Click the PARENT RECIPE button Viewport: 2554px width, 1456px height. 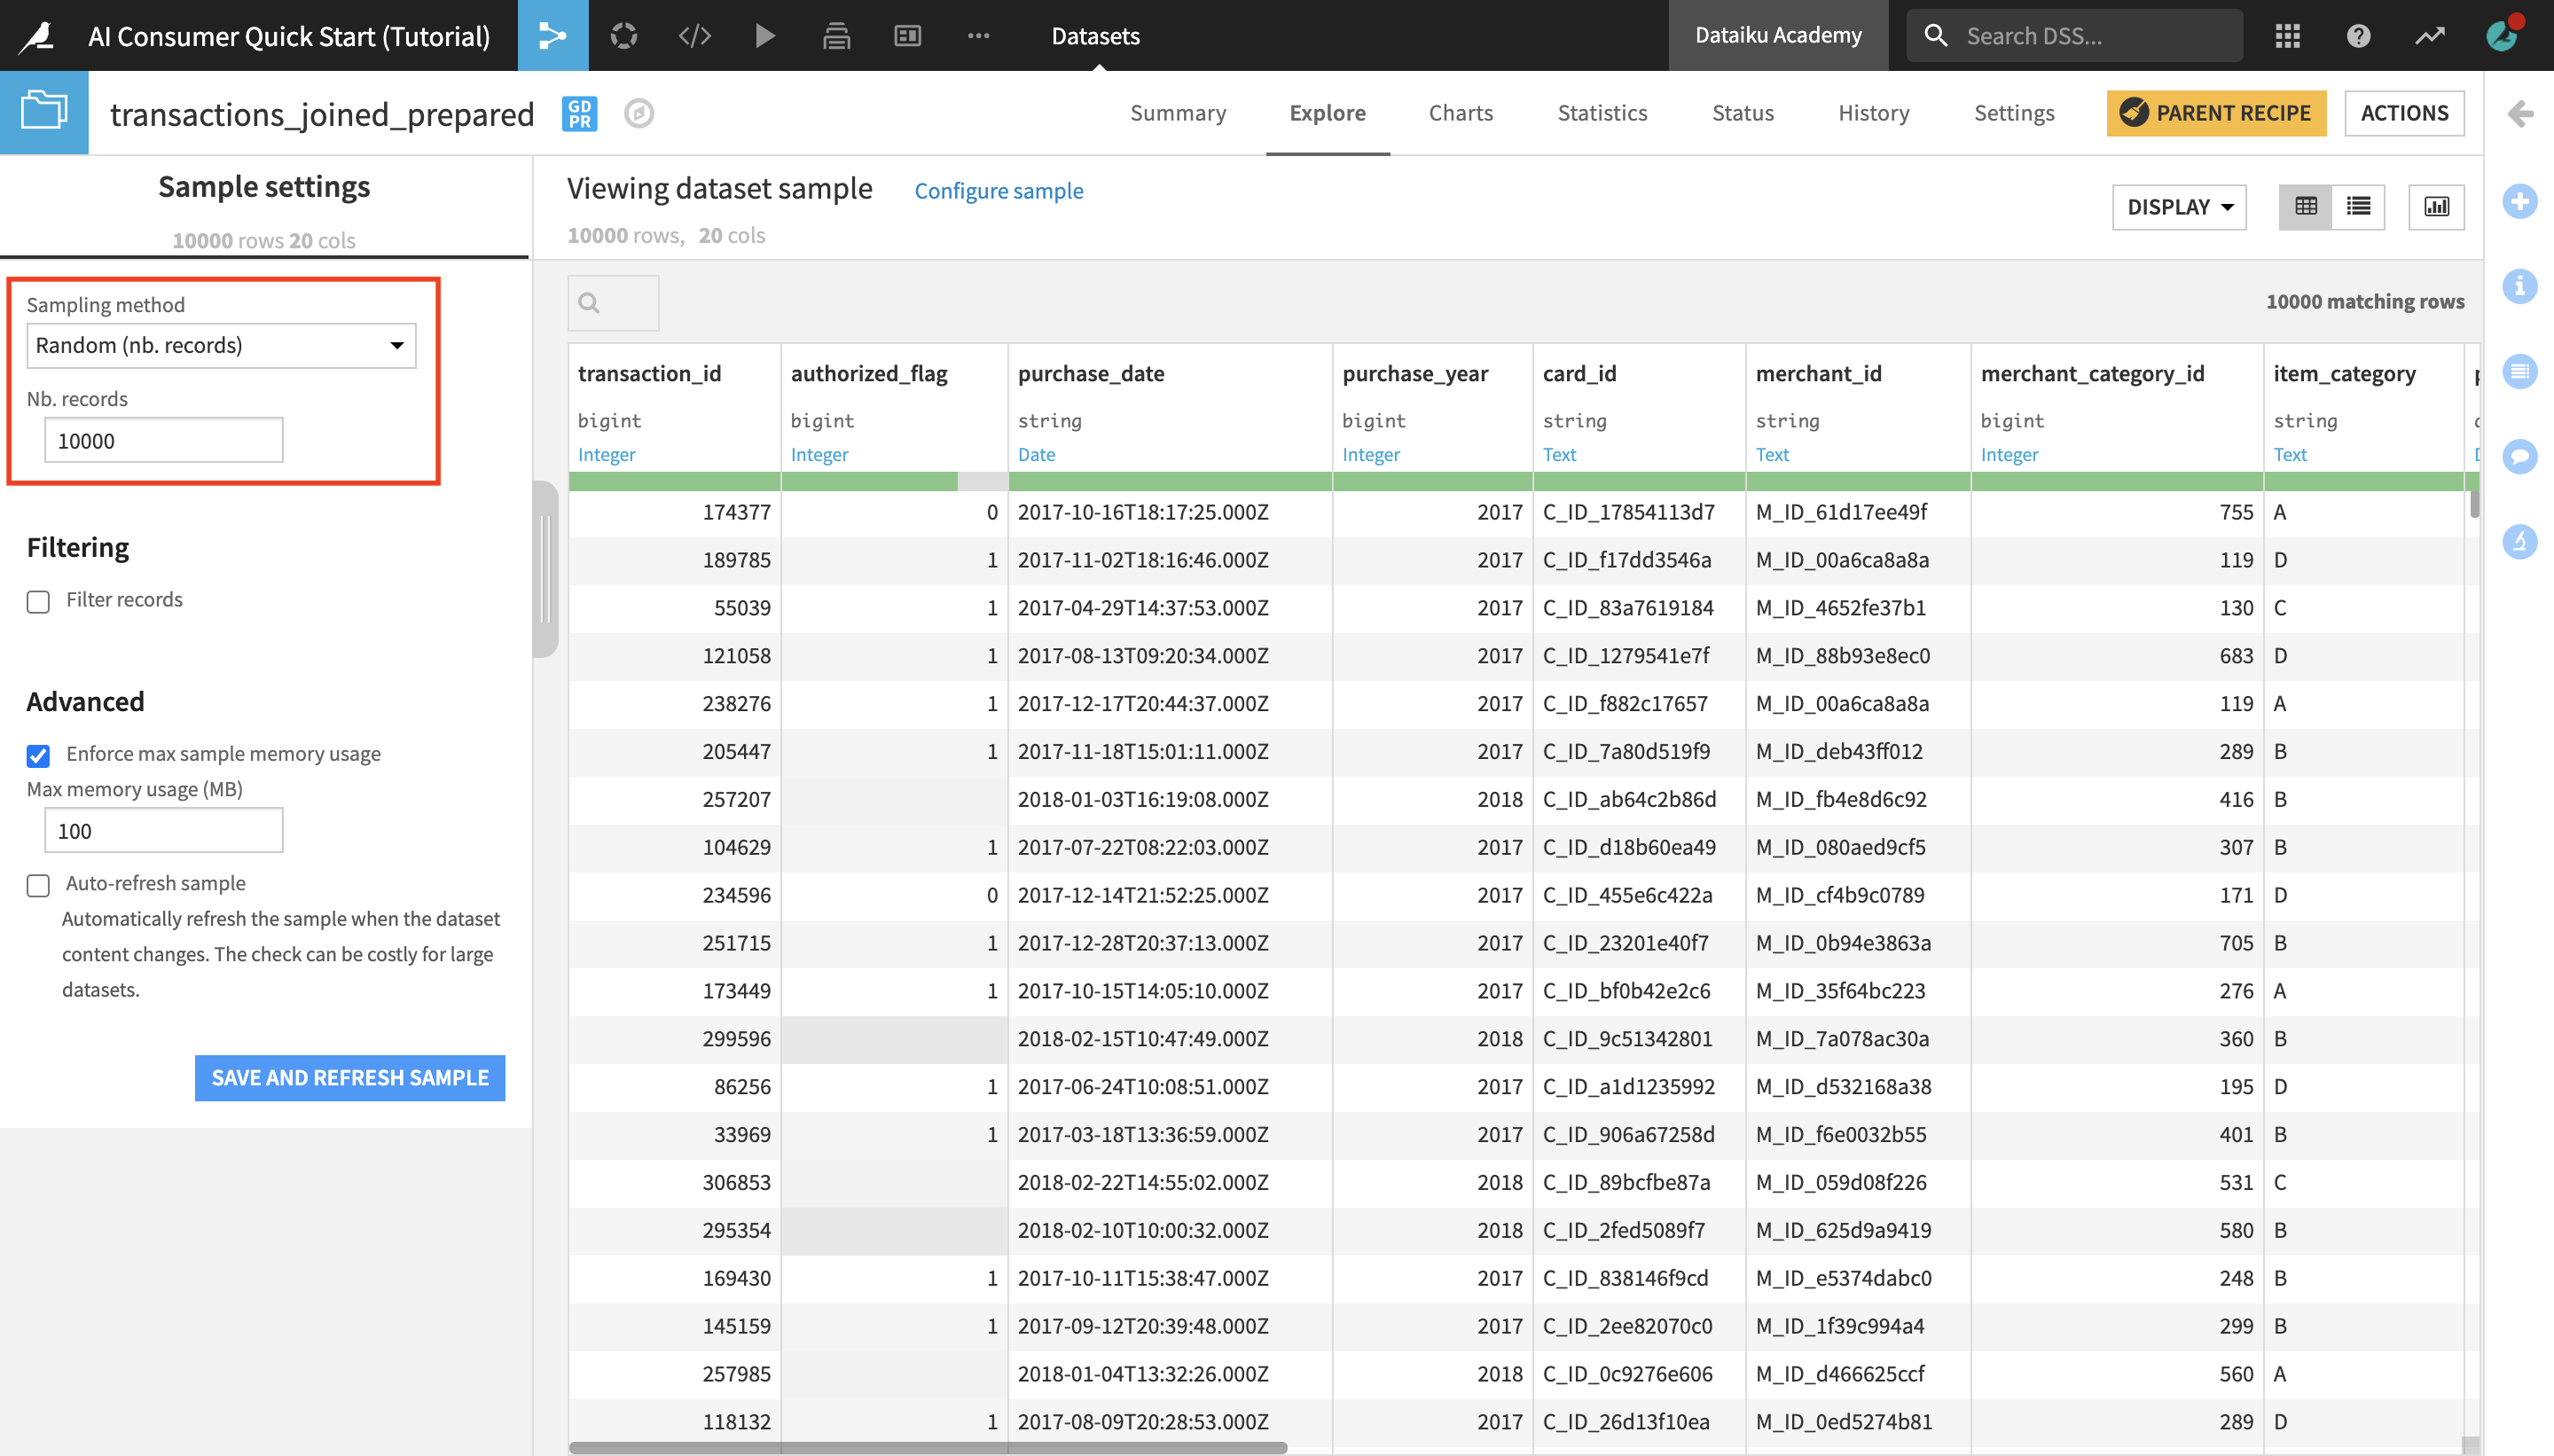pyautogui.click(x=2216, y=113)
